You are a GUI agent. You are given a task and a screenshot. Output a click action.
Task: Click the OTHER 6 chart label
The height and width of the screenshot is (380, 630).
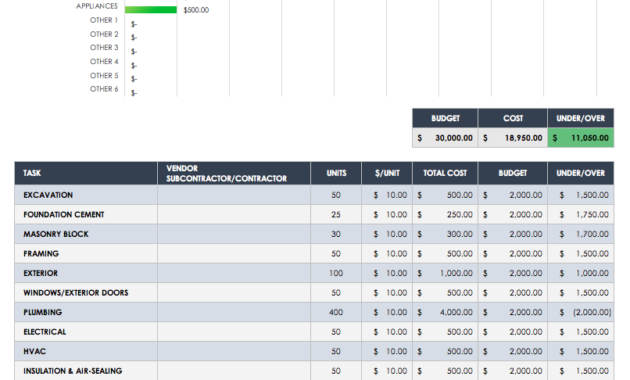[104, 89]
